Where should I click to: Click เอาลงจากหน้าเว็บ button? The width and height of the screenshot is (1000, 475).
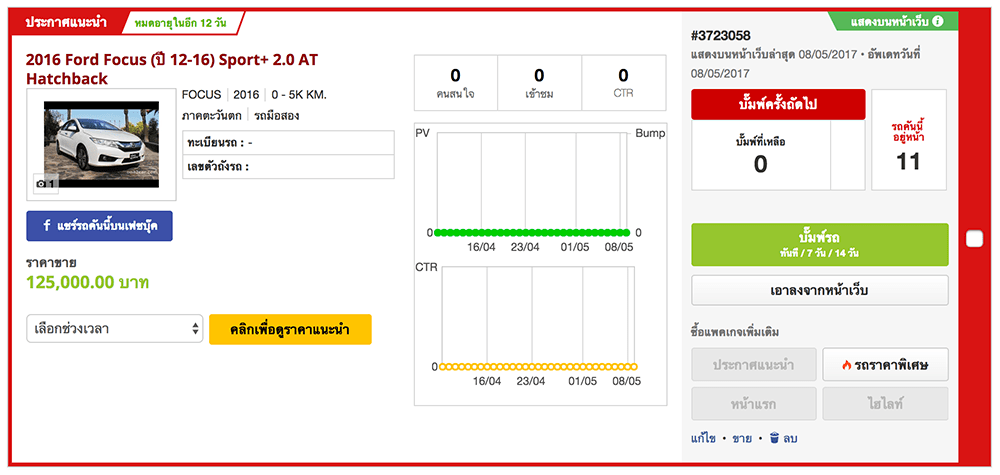pos(820,290)
